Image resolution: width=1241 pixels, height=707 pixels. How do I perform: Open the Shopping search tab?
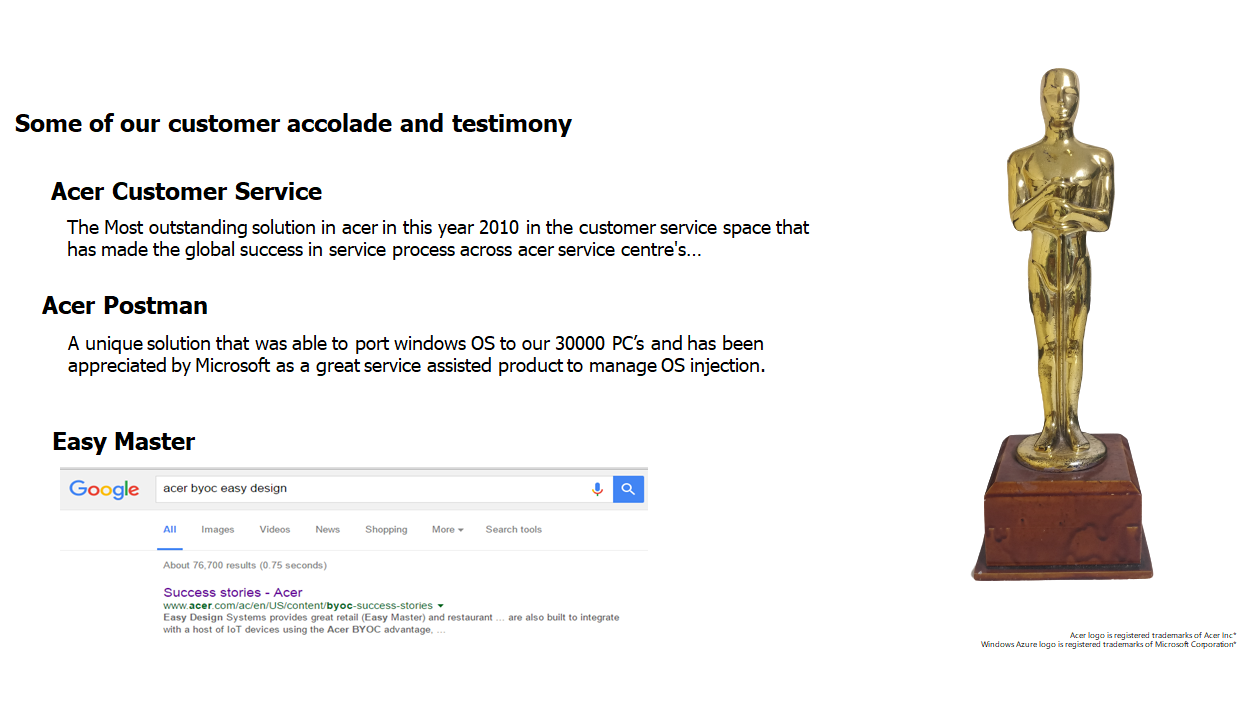click(x=386, y=530)
